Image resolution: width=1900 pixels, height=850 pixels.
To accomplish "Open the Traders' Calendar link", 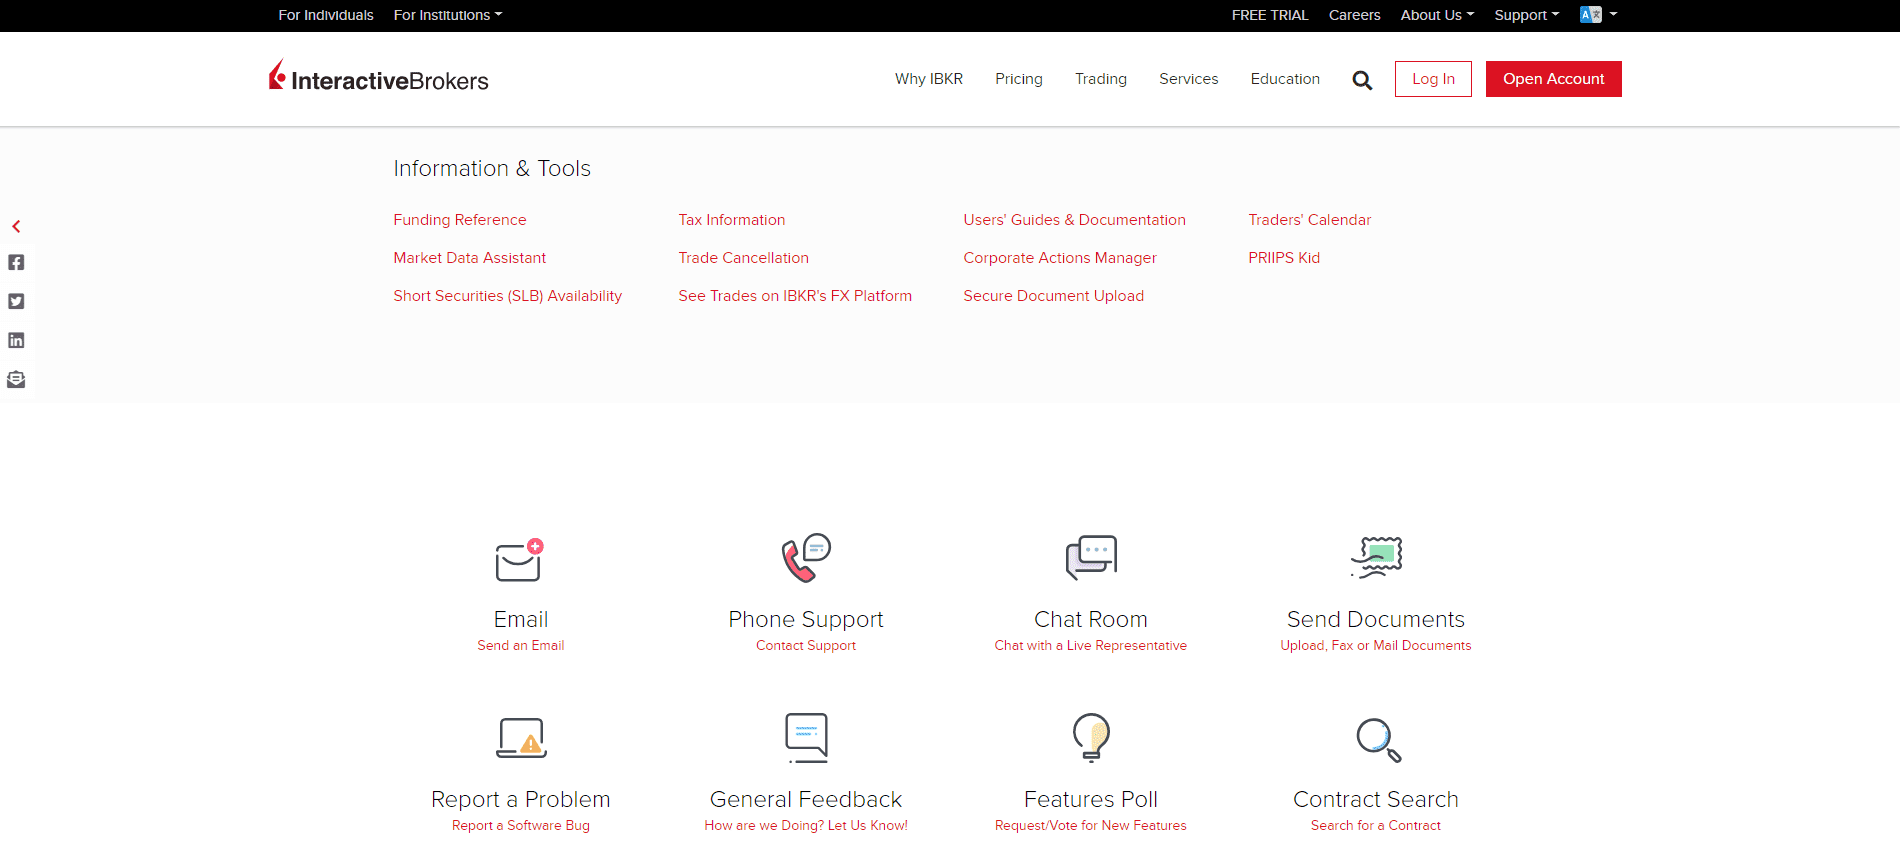I will [x=1310, y=220].
